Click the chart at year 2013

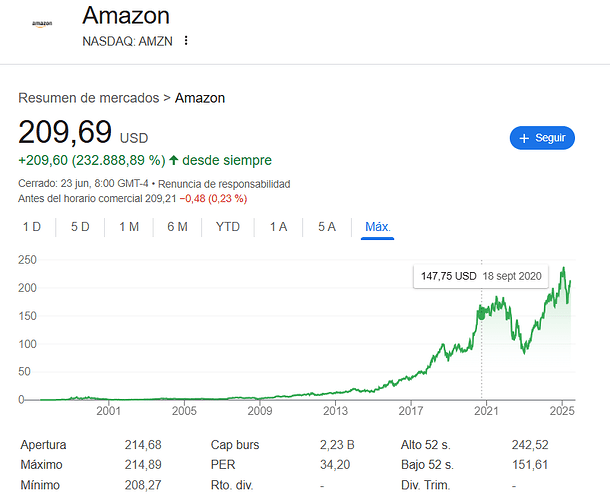(x=334, y=391)
